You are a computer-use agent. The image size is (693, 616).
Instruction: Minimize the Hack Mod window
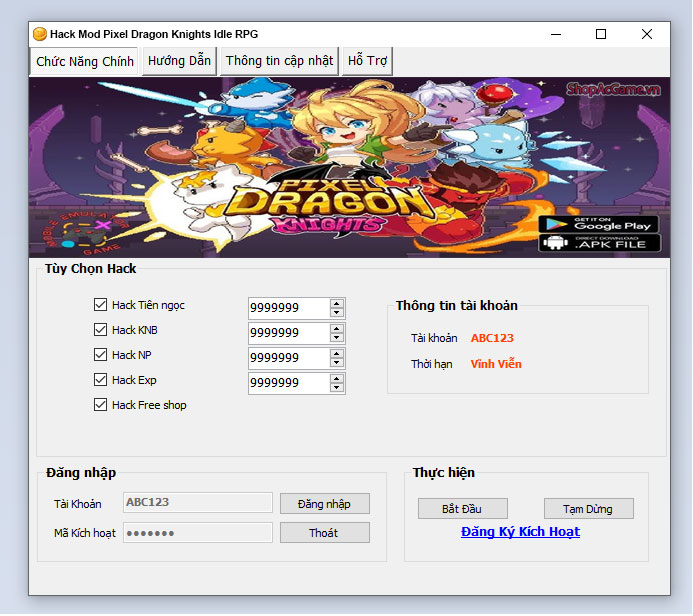(556, 34)
